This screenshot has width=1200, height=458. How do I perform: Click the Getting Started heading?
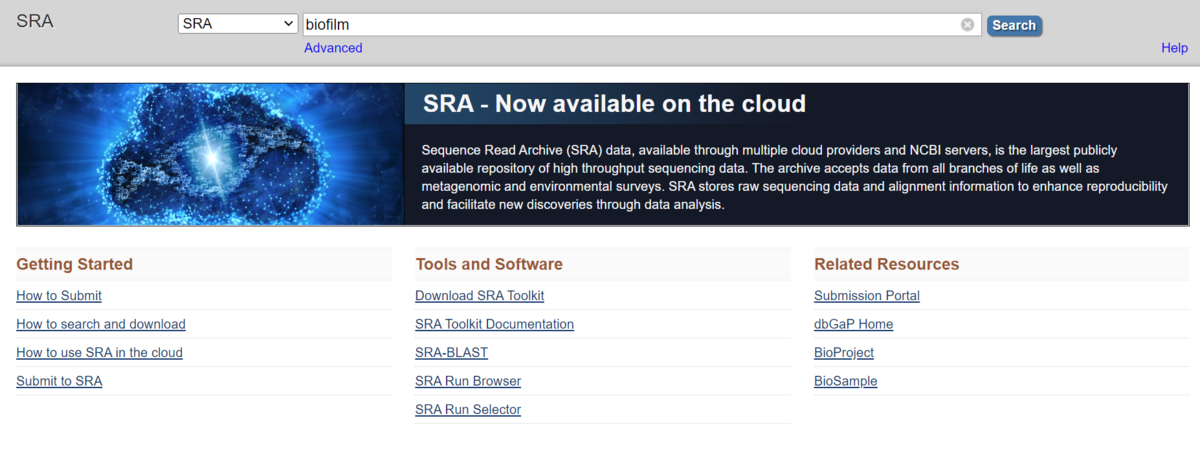74,265
